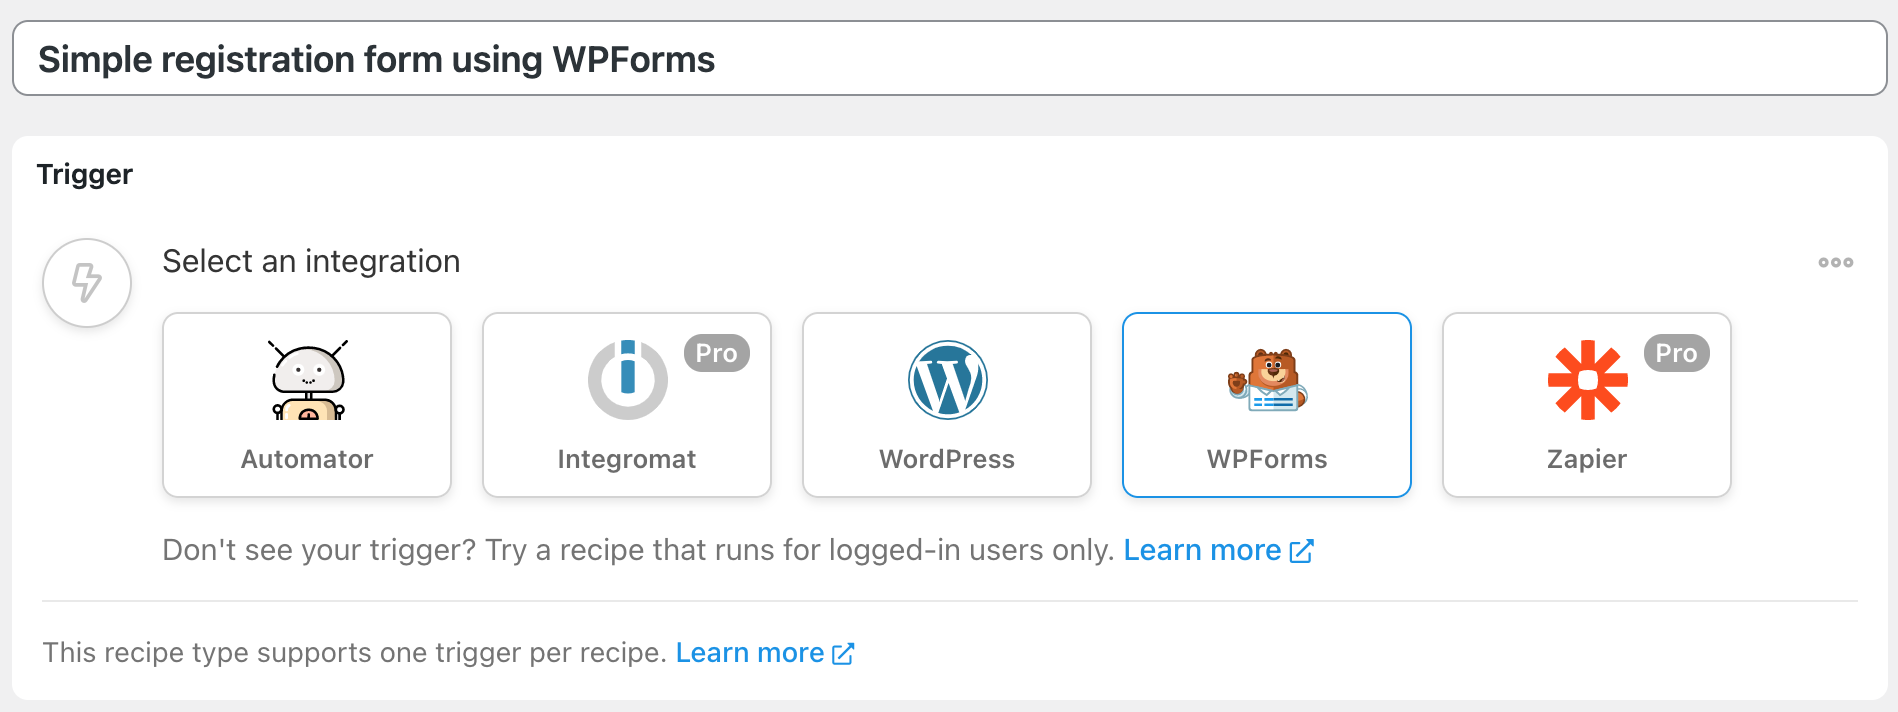
Task: Open Learn more about logged-in recipes
Action: [x=1218, y=550]
